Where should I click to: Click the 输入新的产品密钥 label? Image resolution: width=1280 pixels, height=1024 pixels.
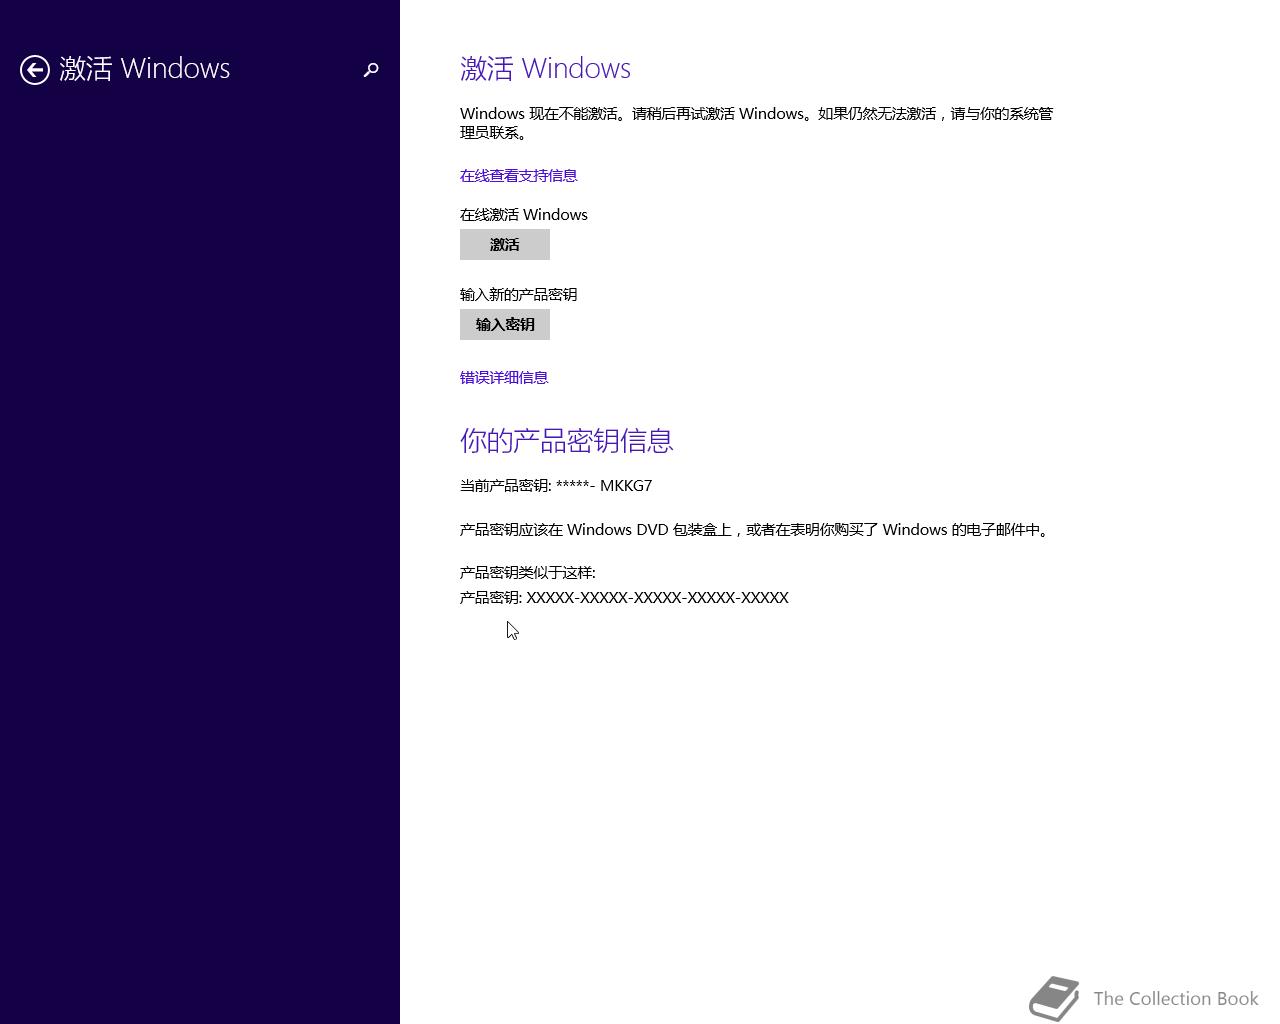(x=518, y=295)
